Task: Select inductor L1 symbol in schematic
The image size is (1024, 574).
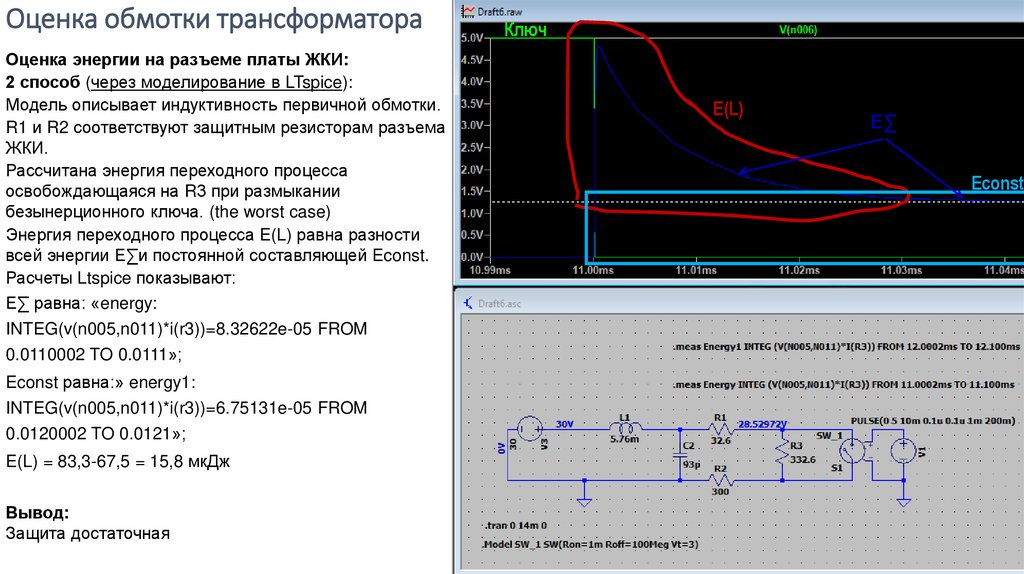Action: [626, 427]
